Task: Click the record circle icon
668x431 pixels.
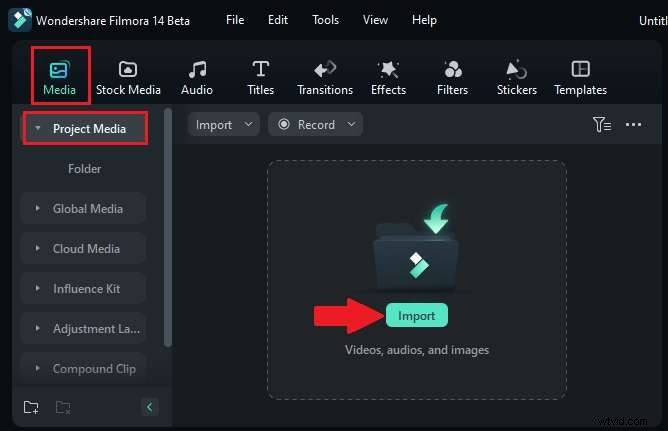Action: click(x=284, y=124)
